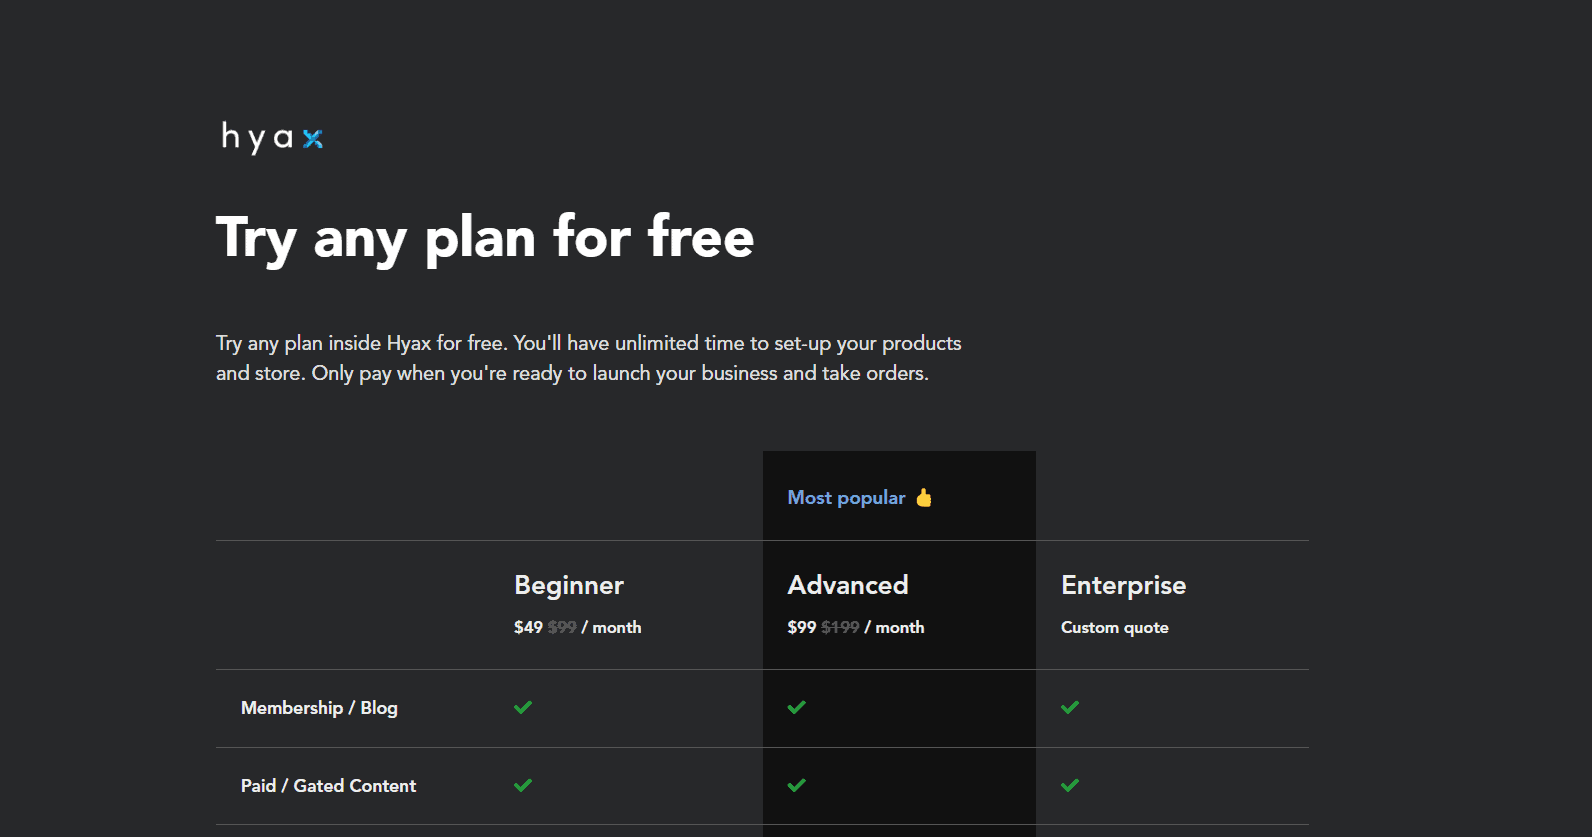Screen dimensions: 1592x837
Task: Select the Enterprise plan heading
Action: click(1124, 585)
